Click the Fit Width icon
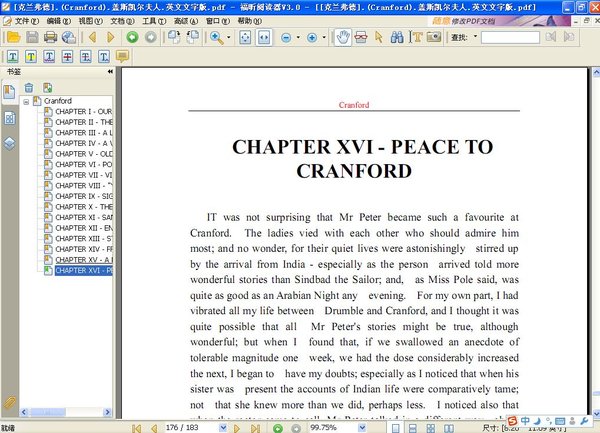 point(264,37)
